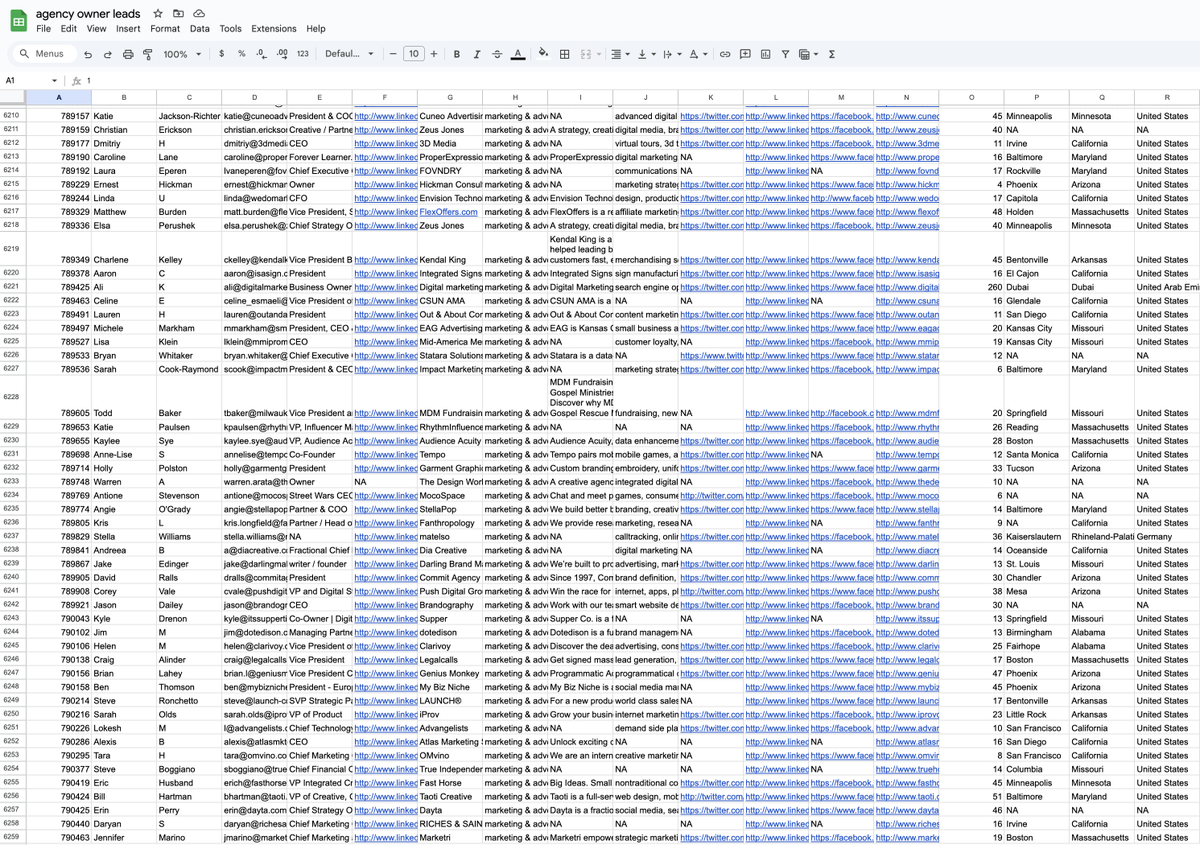Open the Google Sheets home icon

18,20
